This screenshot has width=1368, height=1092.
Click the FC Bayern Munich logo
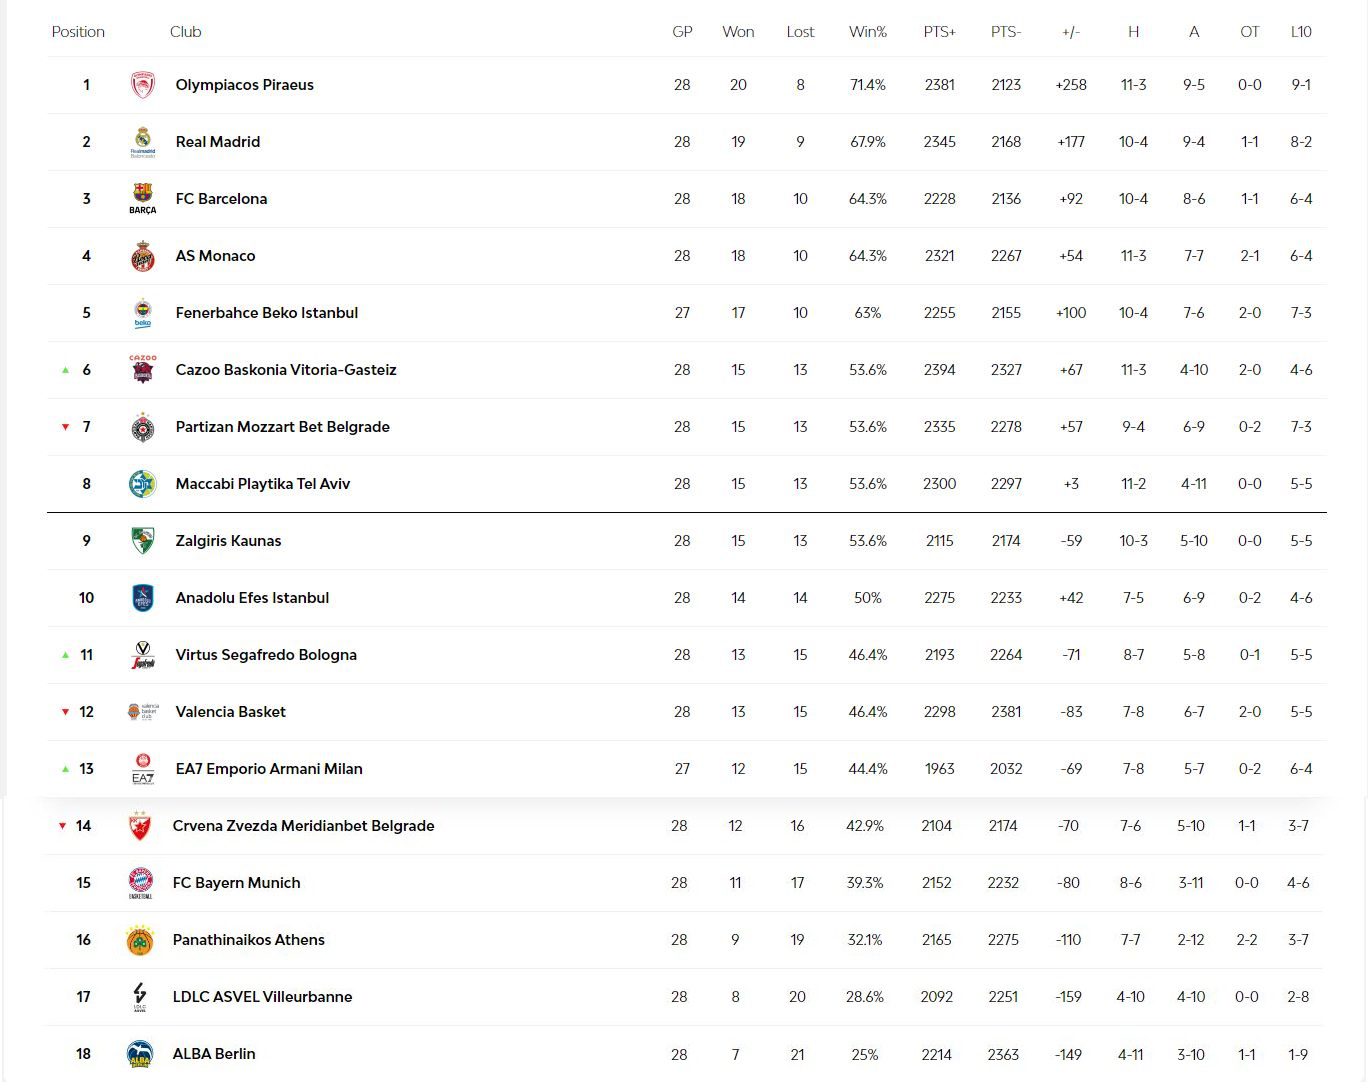pyautogui.click(x=140, y=883)
